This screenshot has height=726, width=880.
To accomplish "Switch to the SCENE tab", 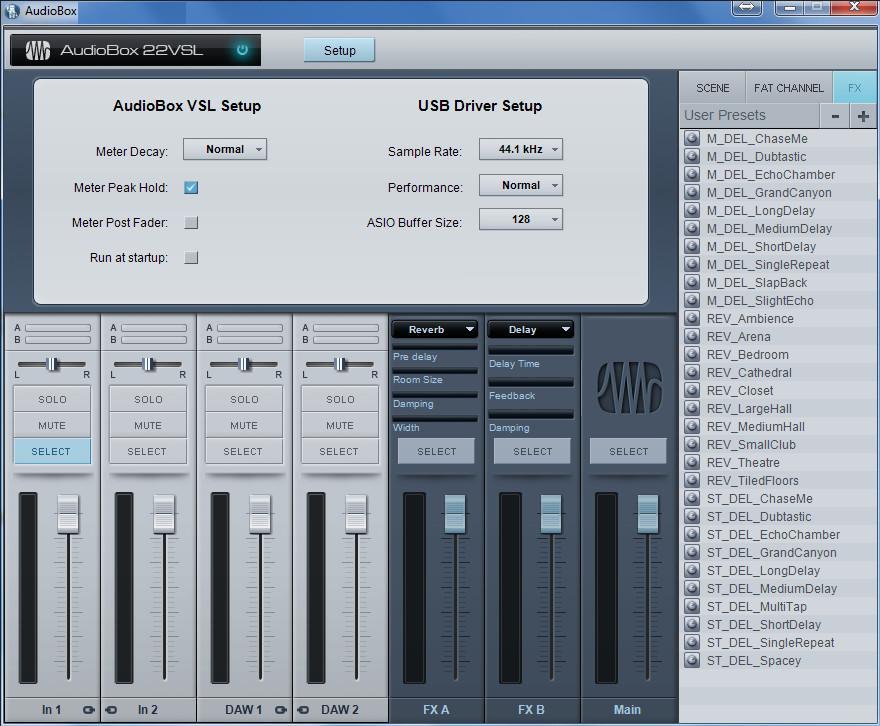I will 712,87.
